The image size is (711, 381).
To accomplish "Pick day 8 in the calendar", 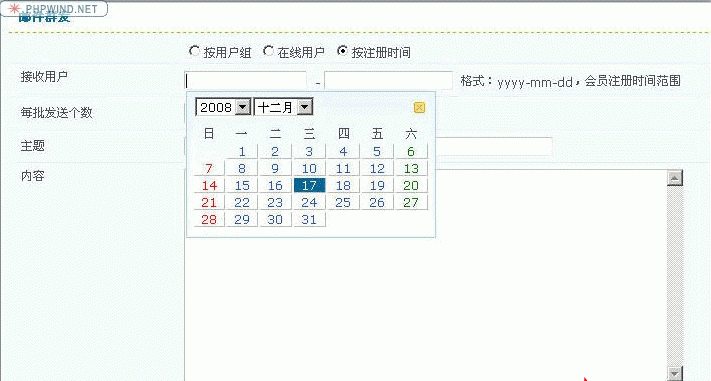I will [x=242, y=168].
